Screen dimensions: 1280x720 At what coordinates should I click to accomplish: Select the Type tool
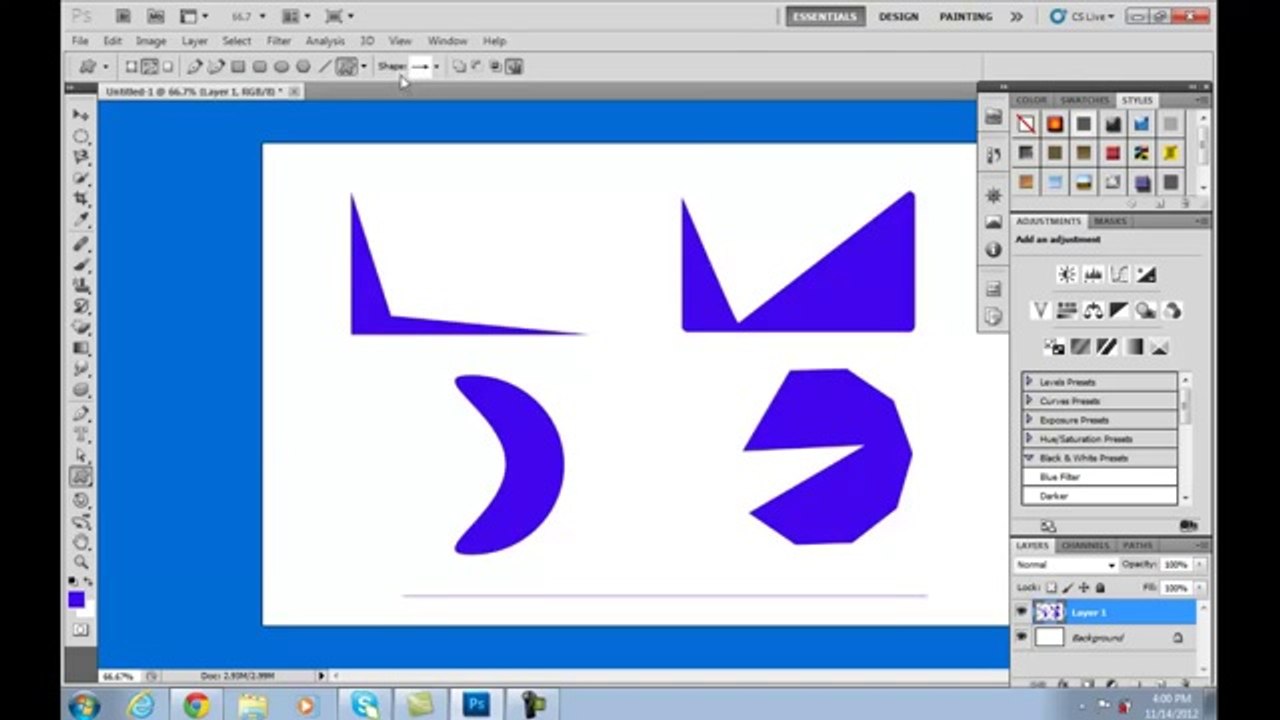point(81,434)
